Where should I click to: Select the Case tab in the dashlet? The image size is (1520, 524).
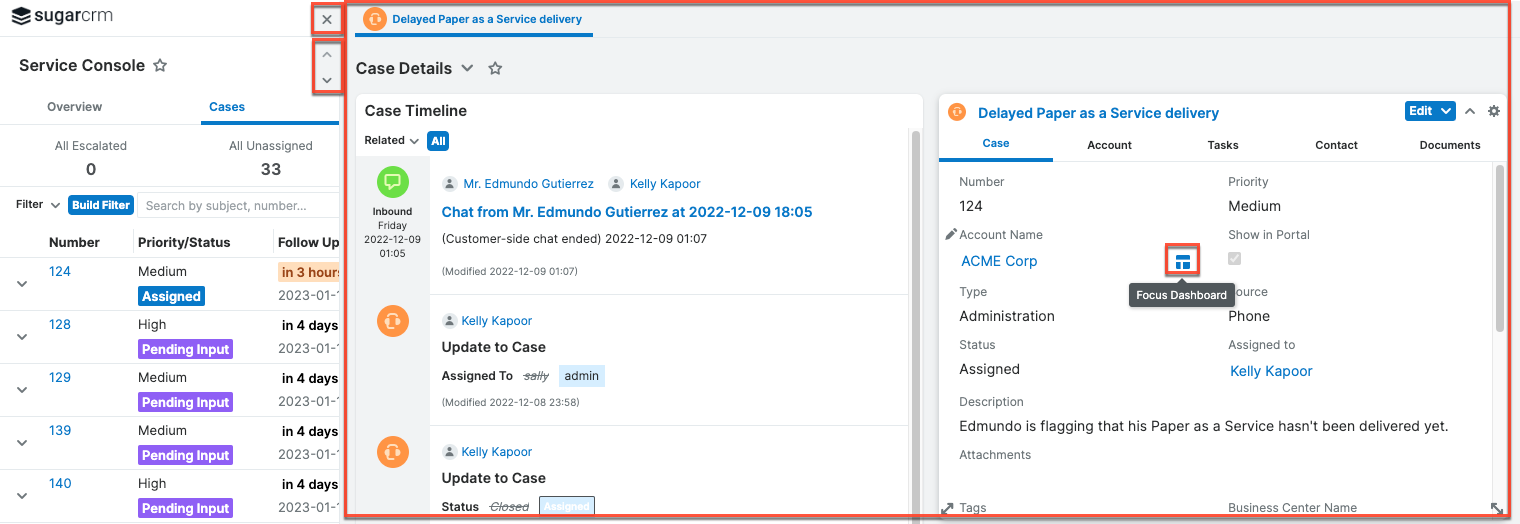click(x=996, y=143)
